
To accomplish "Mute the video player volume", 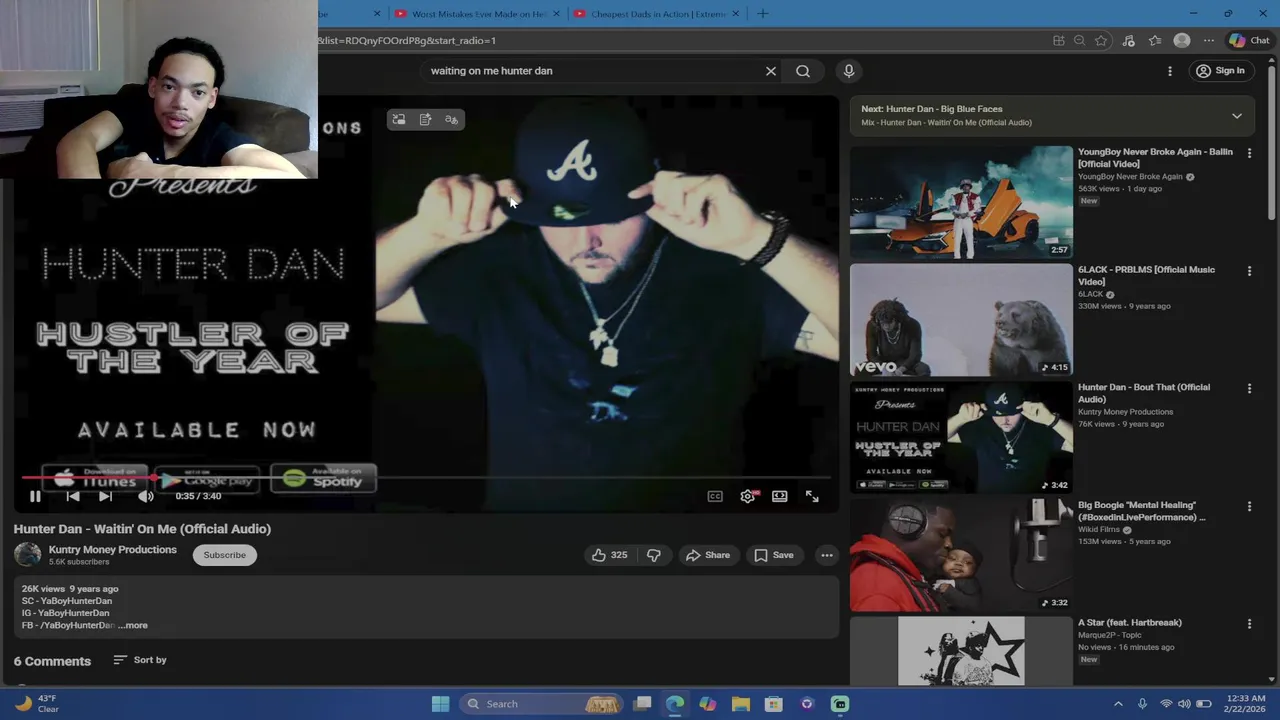I will 146,496.
